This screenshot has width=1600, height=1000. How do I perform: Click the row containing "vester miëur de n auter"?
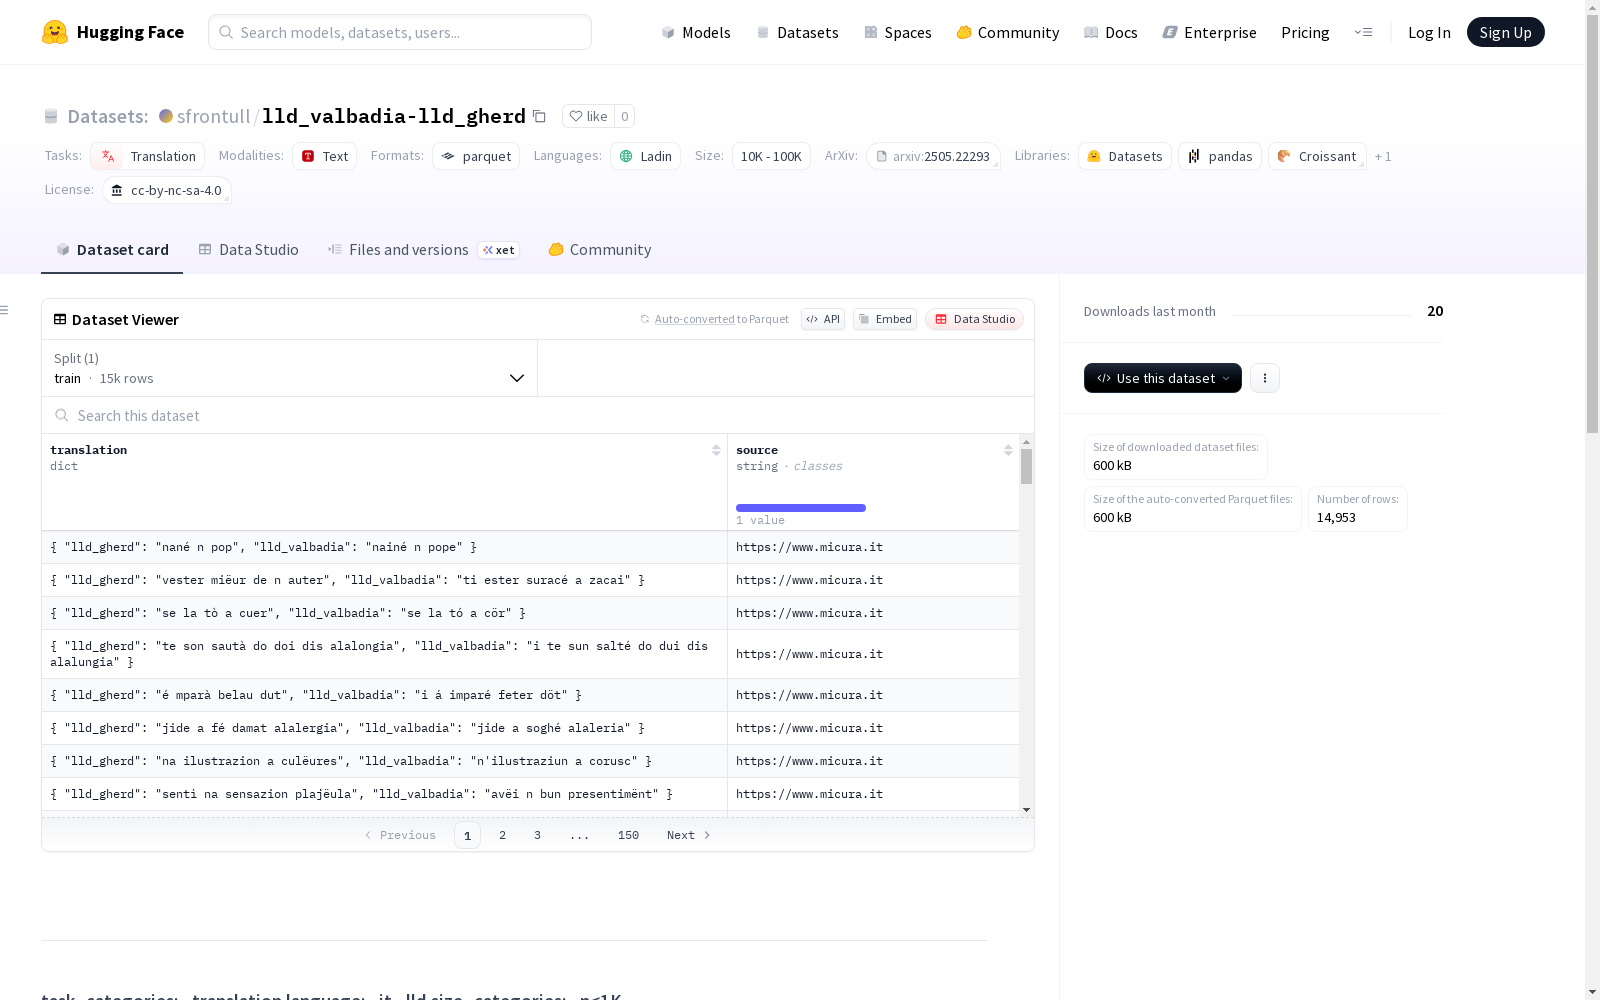(530, 580)
